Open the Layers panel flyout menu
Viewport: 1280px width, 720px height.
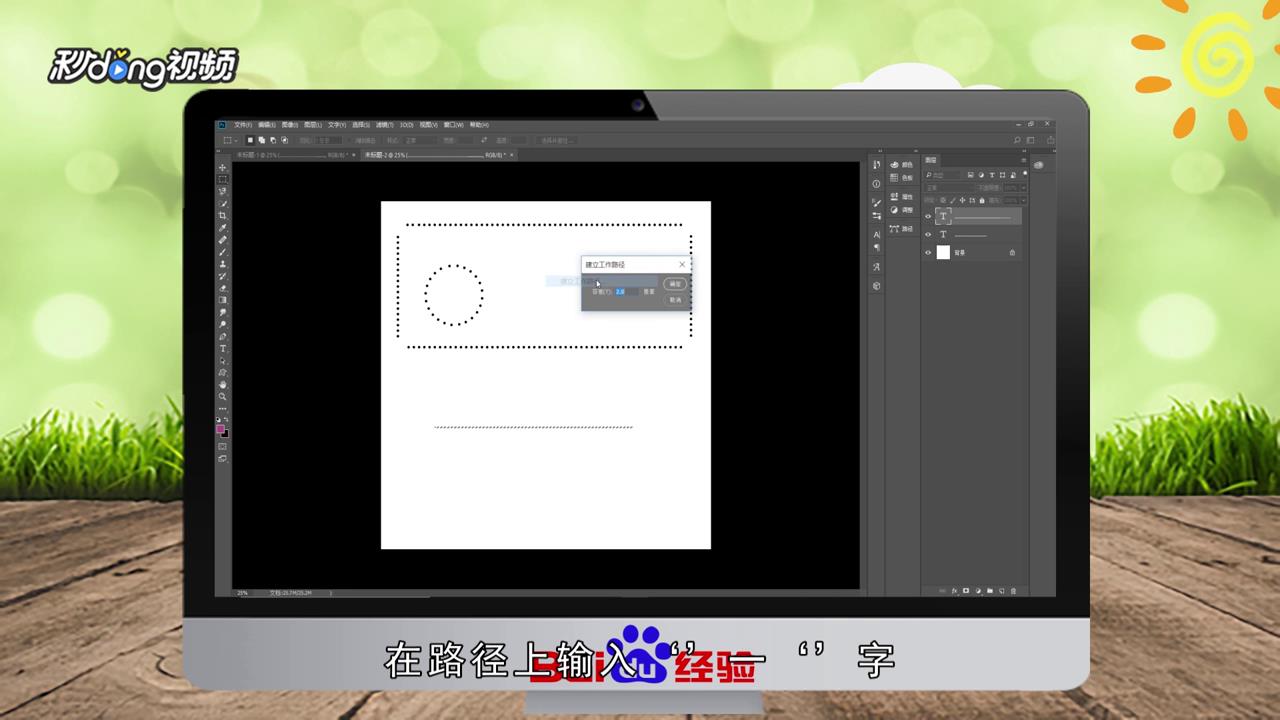click(x=1024, y=160)
